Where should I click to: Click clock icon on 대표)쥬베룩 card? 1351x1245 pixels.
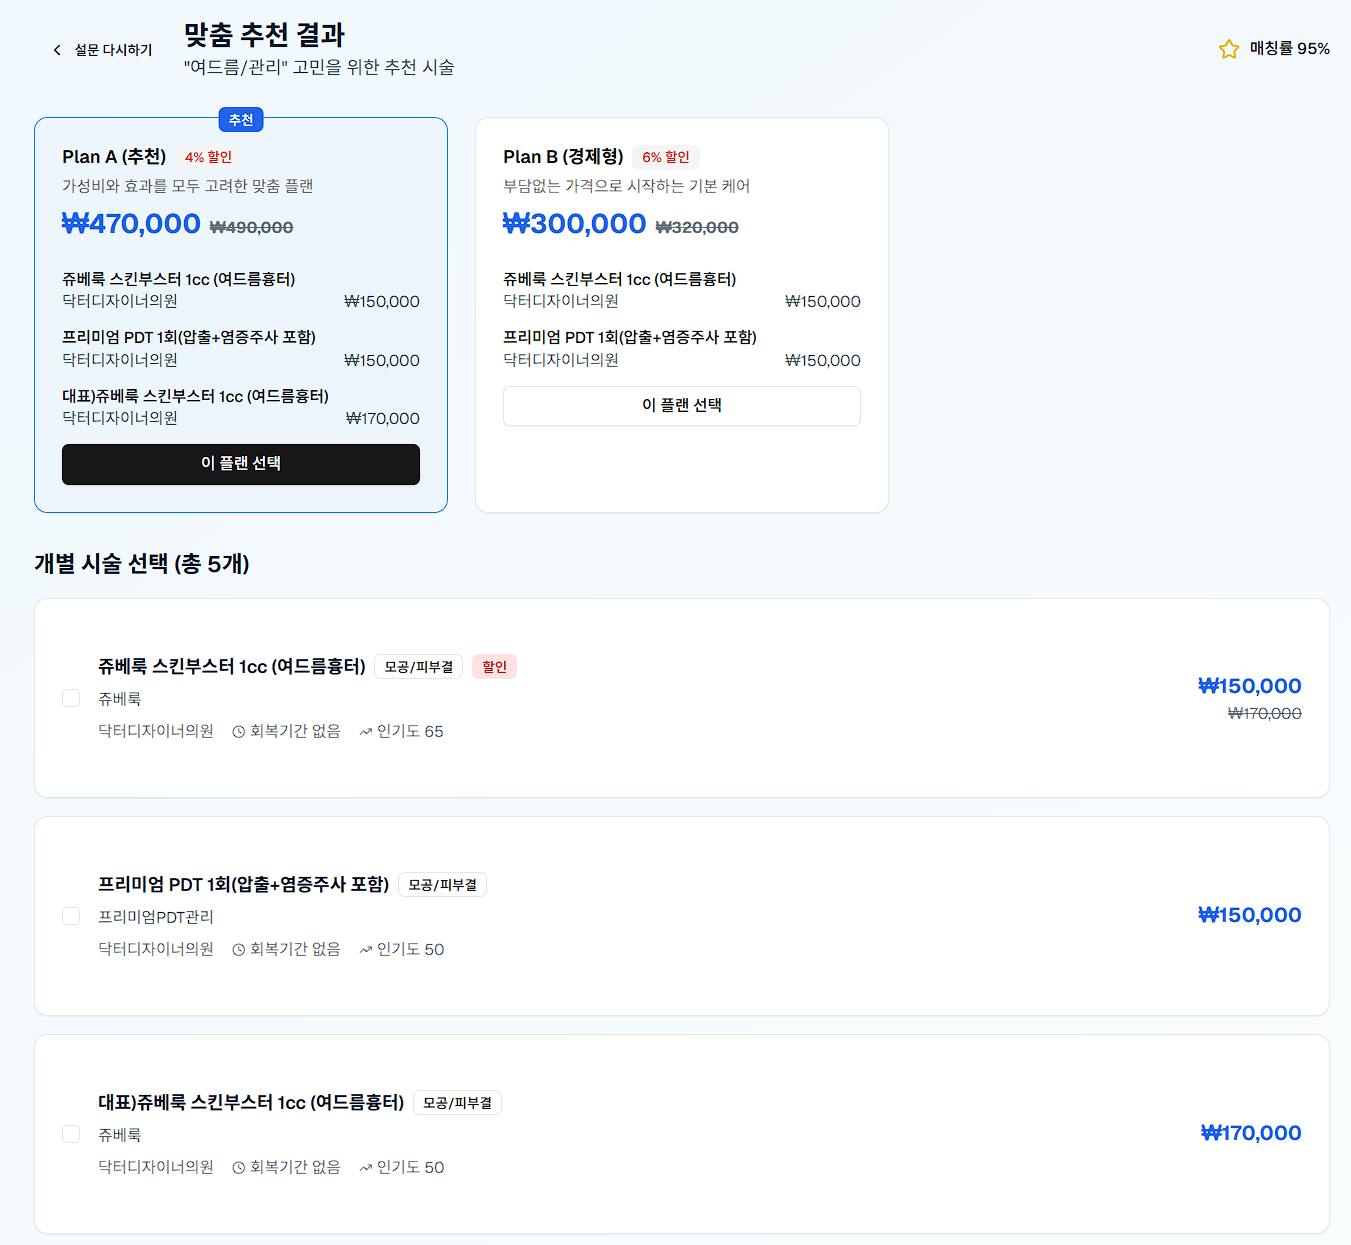click(239, 1168)
